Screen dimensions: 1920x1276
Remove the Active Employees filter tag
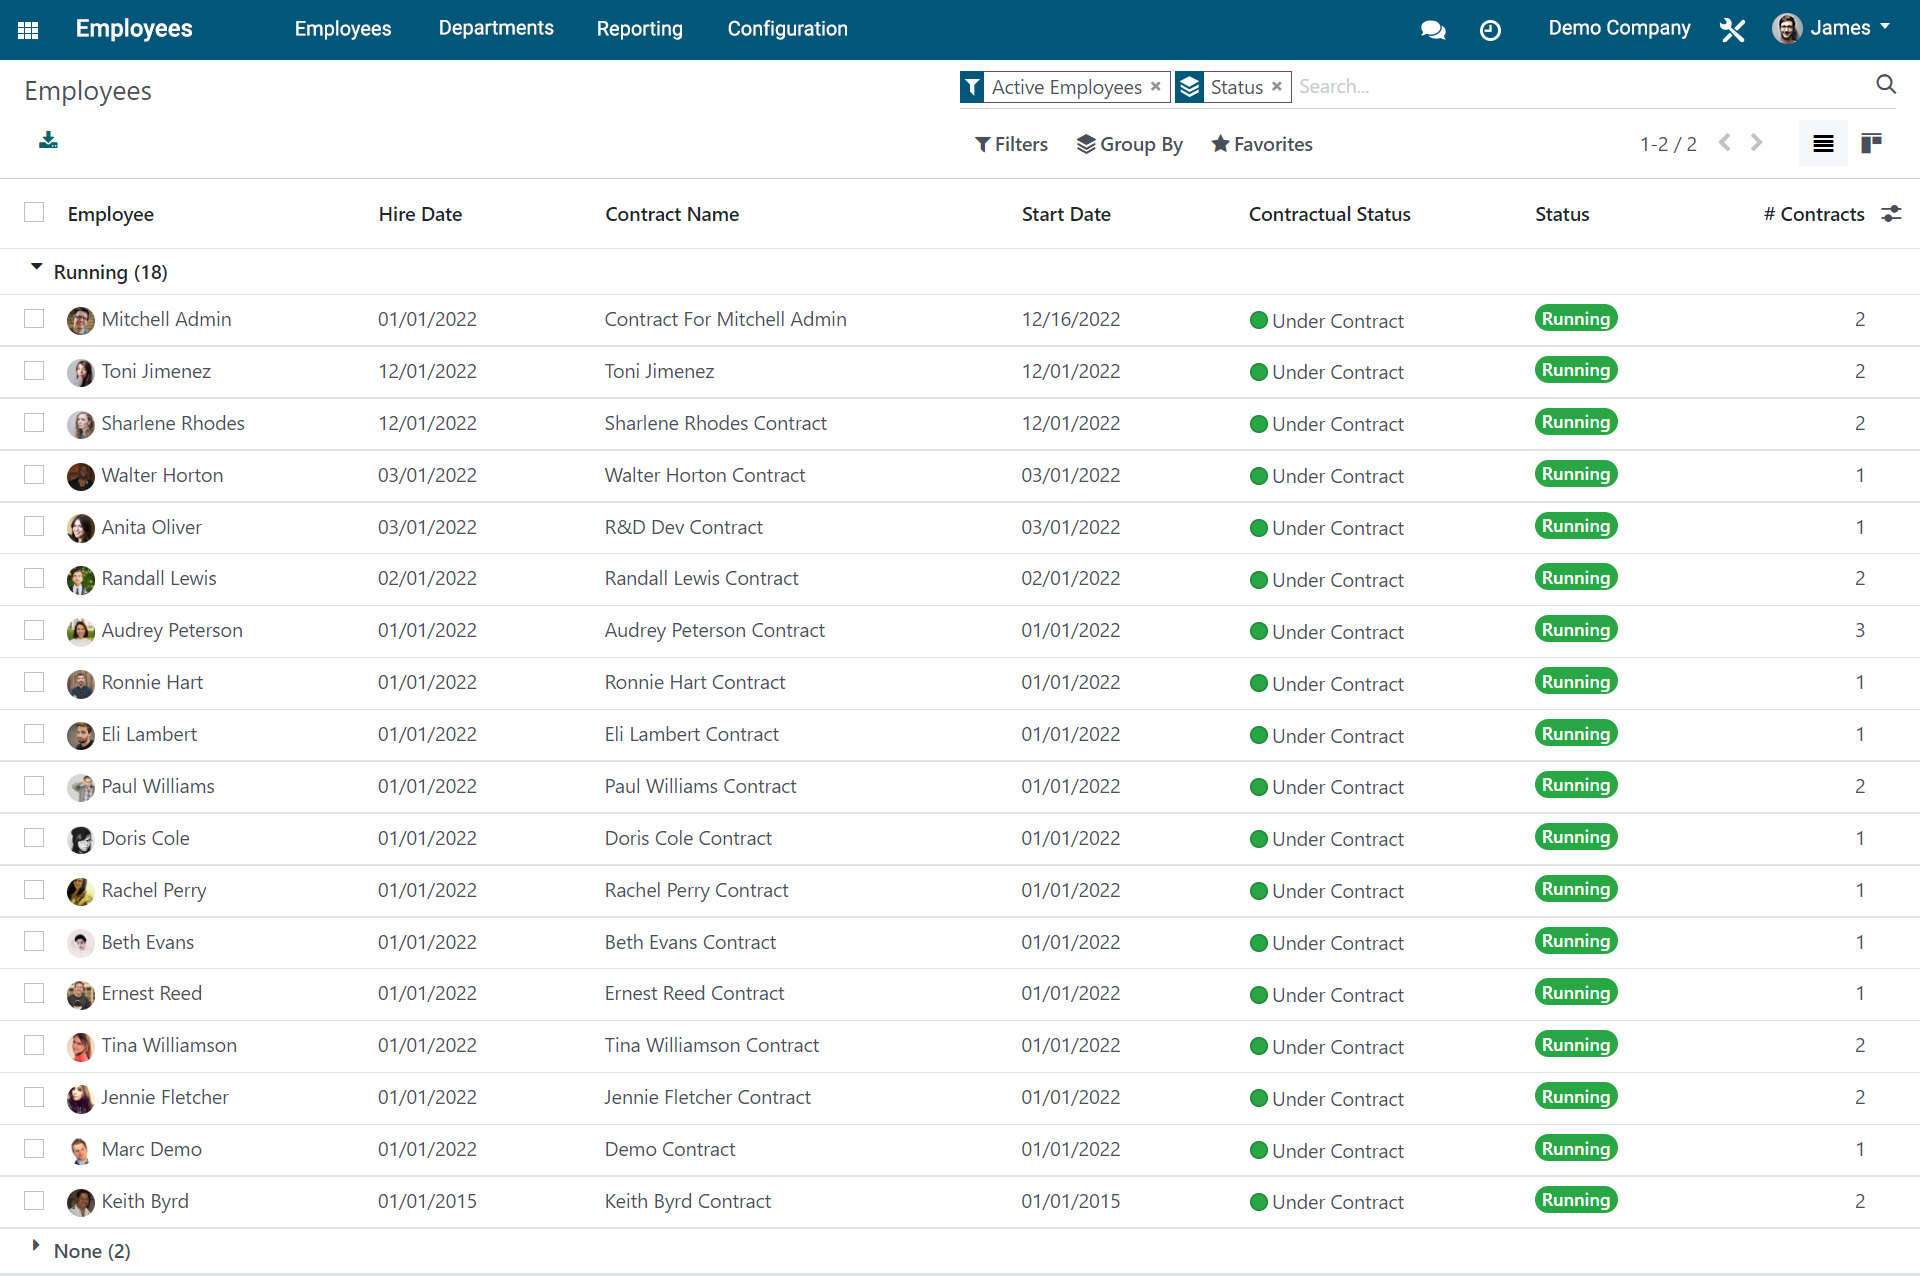coord(1157,87)
